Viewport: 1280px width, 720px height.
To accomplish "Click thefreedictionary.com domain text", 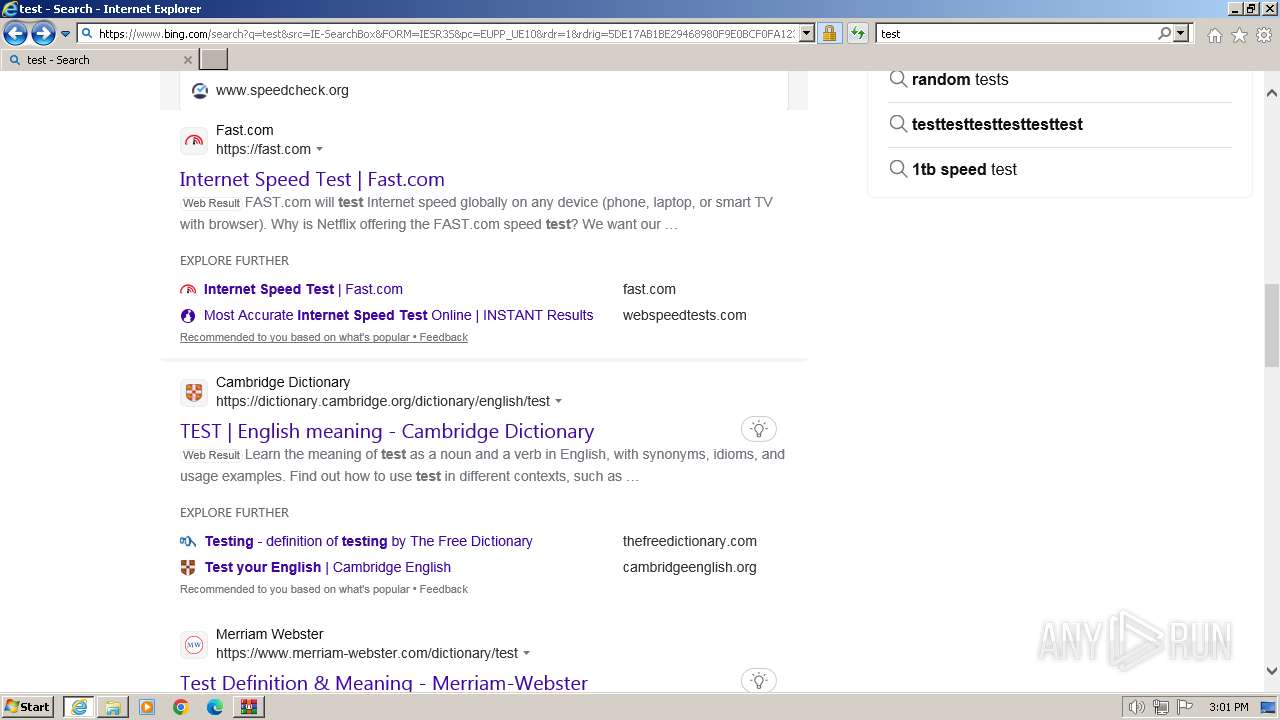I will [690, 541].
